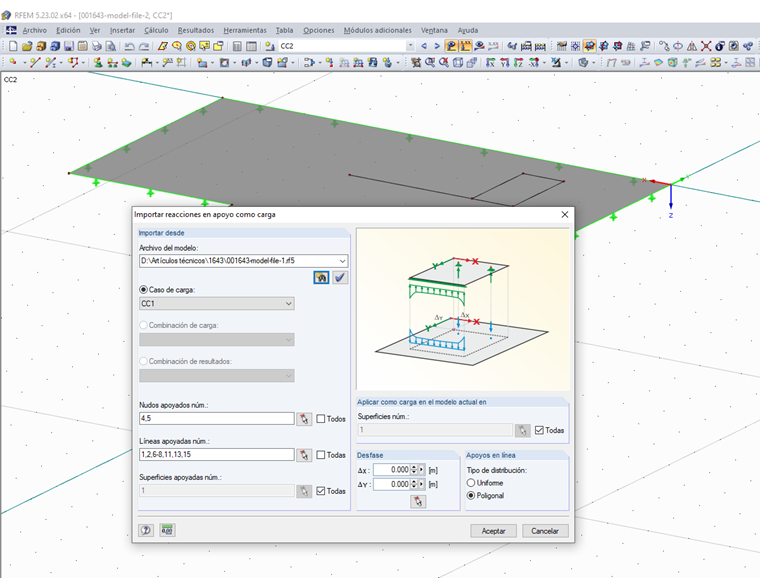Image resolution: width=760 pixels, height=587 pixels.
Task: Expand the -X view direction dropdown arrow
Action: point(544,62)
